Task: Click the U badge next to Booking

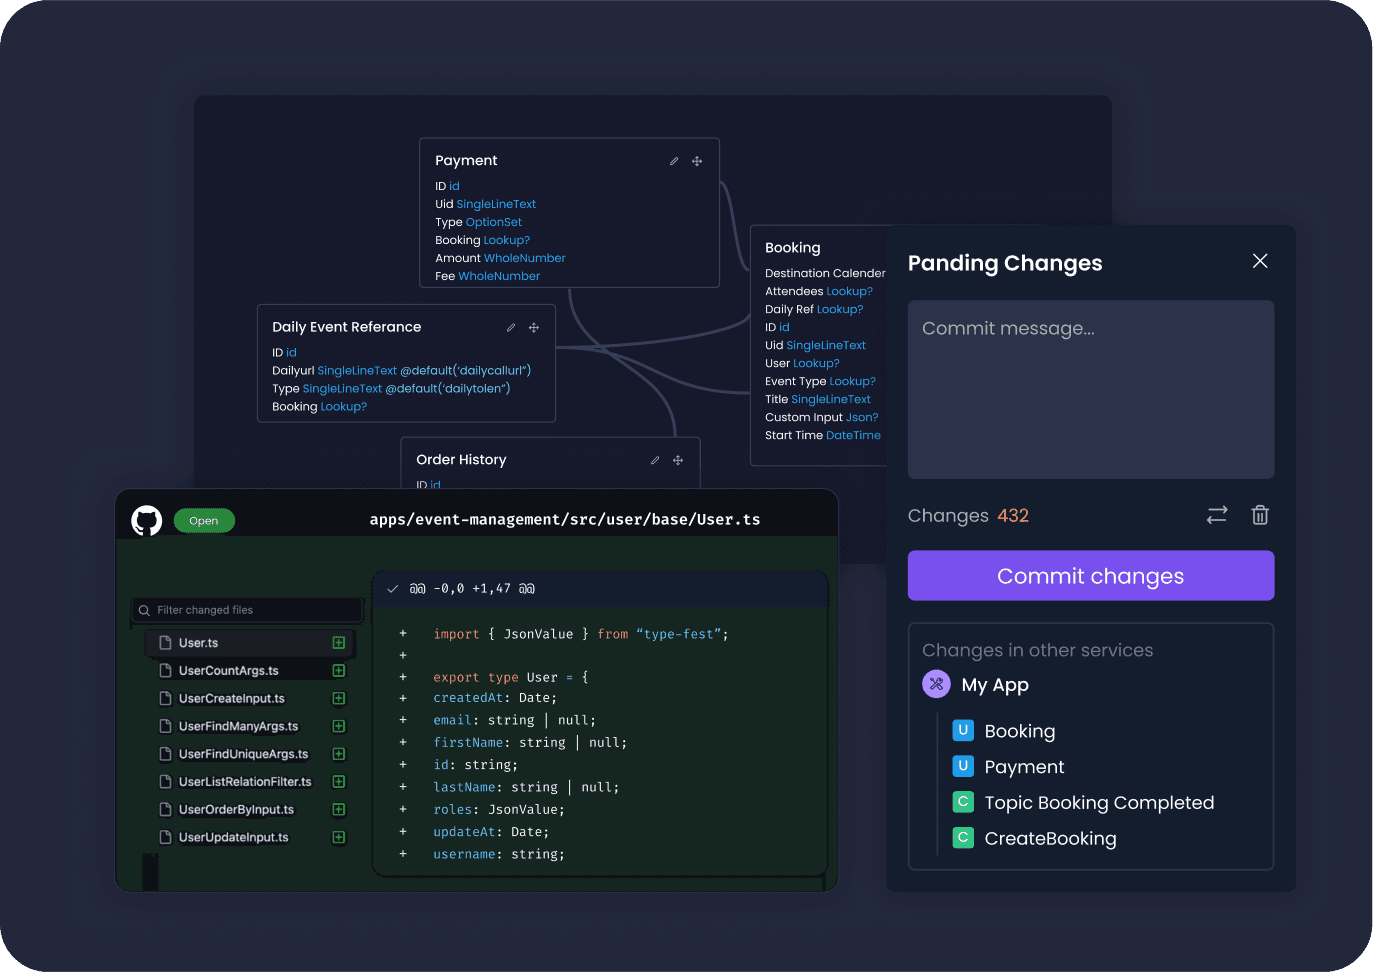Action: [963, 730]
